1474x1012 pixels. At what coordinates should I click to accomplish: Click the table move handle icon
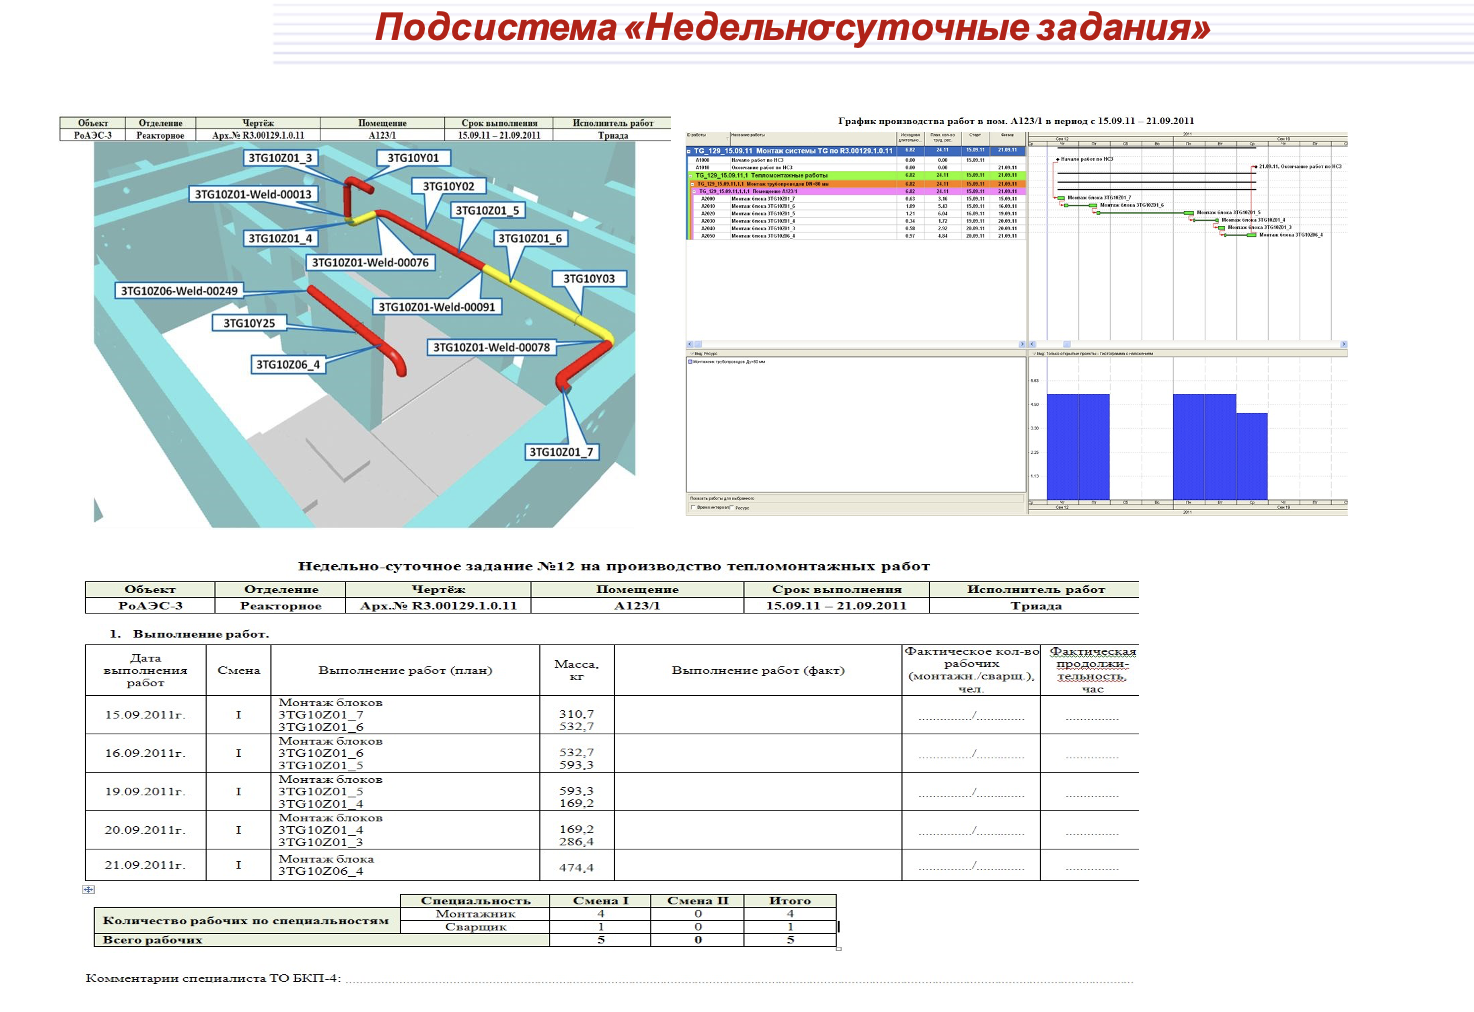coord(88,889)
